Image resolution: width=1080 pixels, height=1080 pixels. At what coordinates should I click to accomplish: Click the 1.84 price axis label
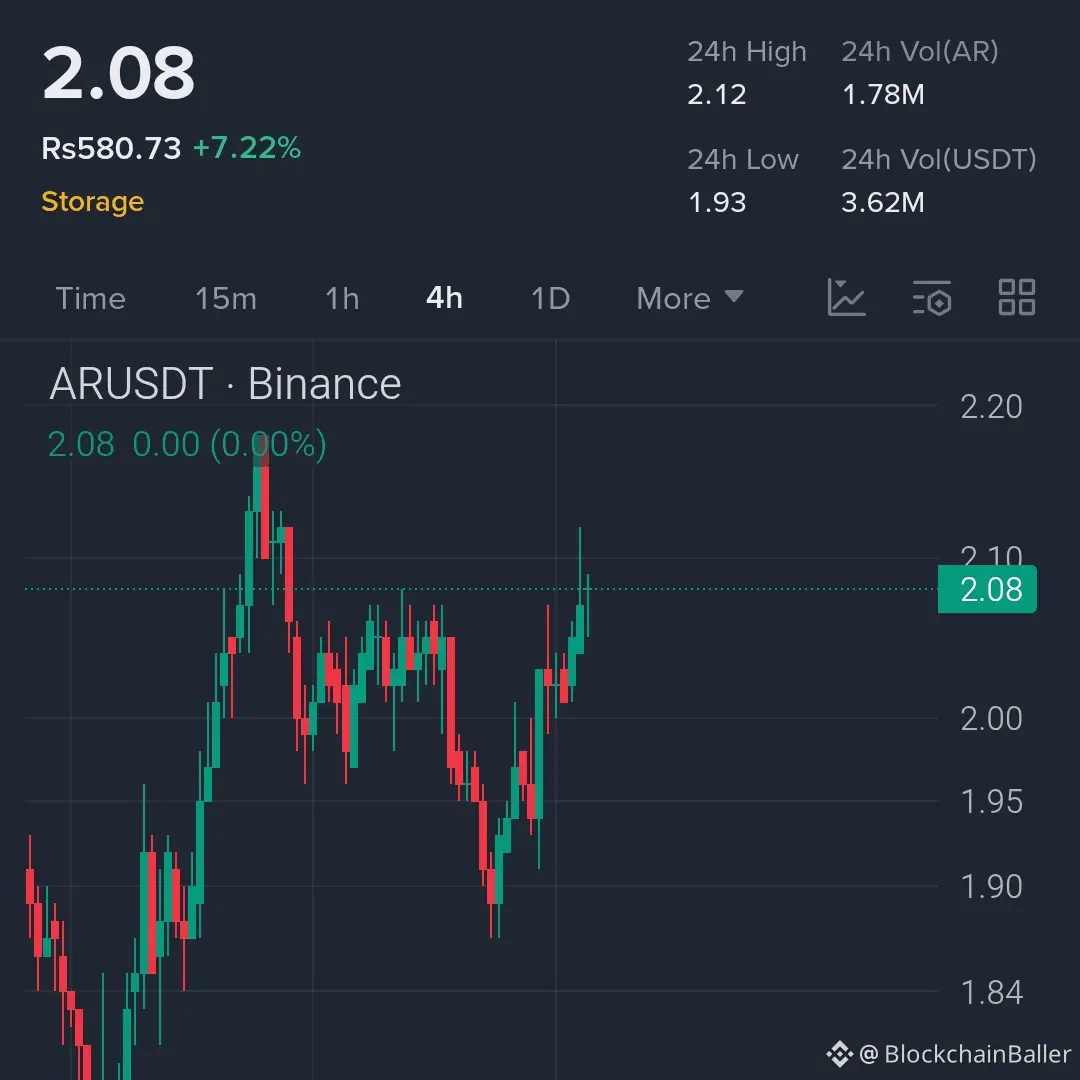click(991, 992)
